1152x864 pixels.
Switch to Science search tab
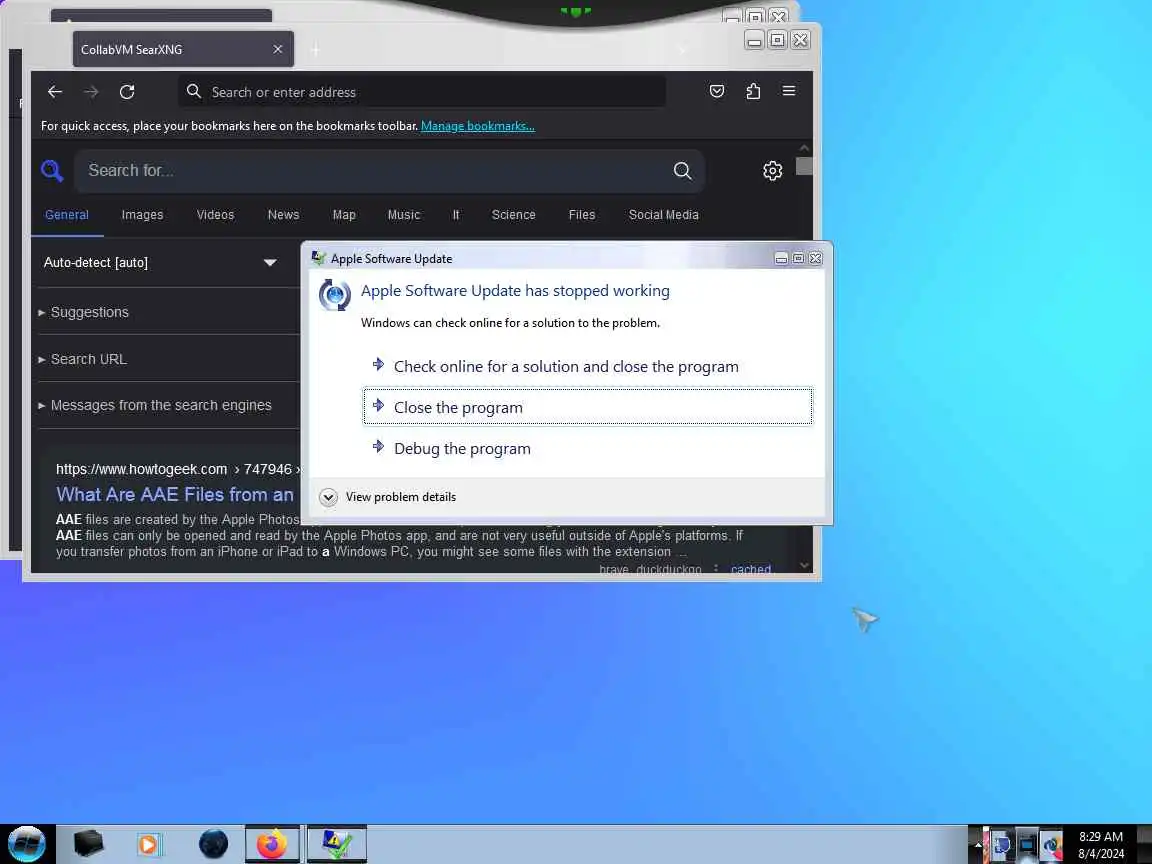pyautogui.click(x=514, y=215)
